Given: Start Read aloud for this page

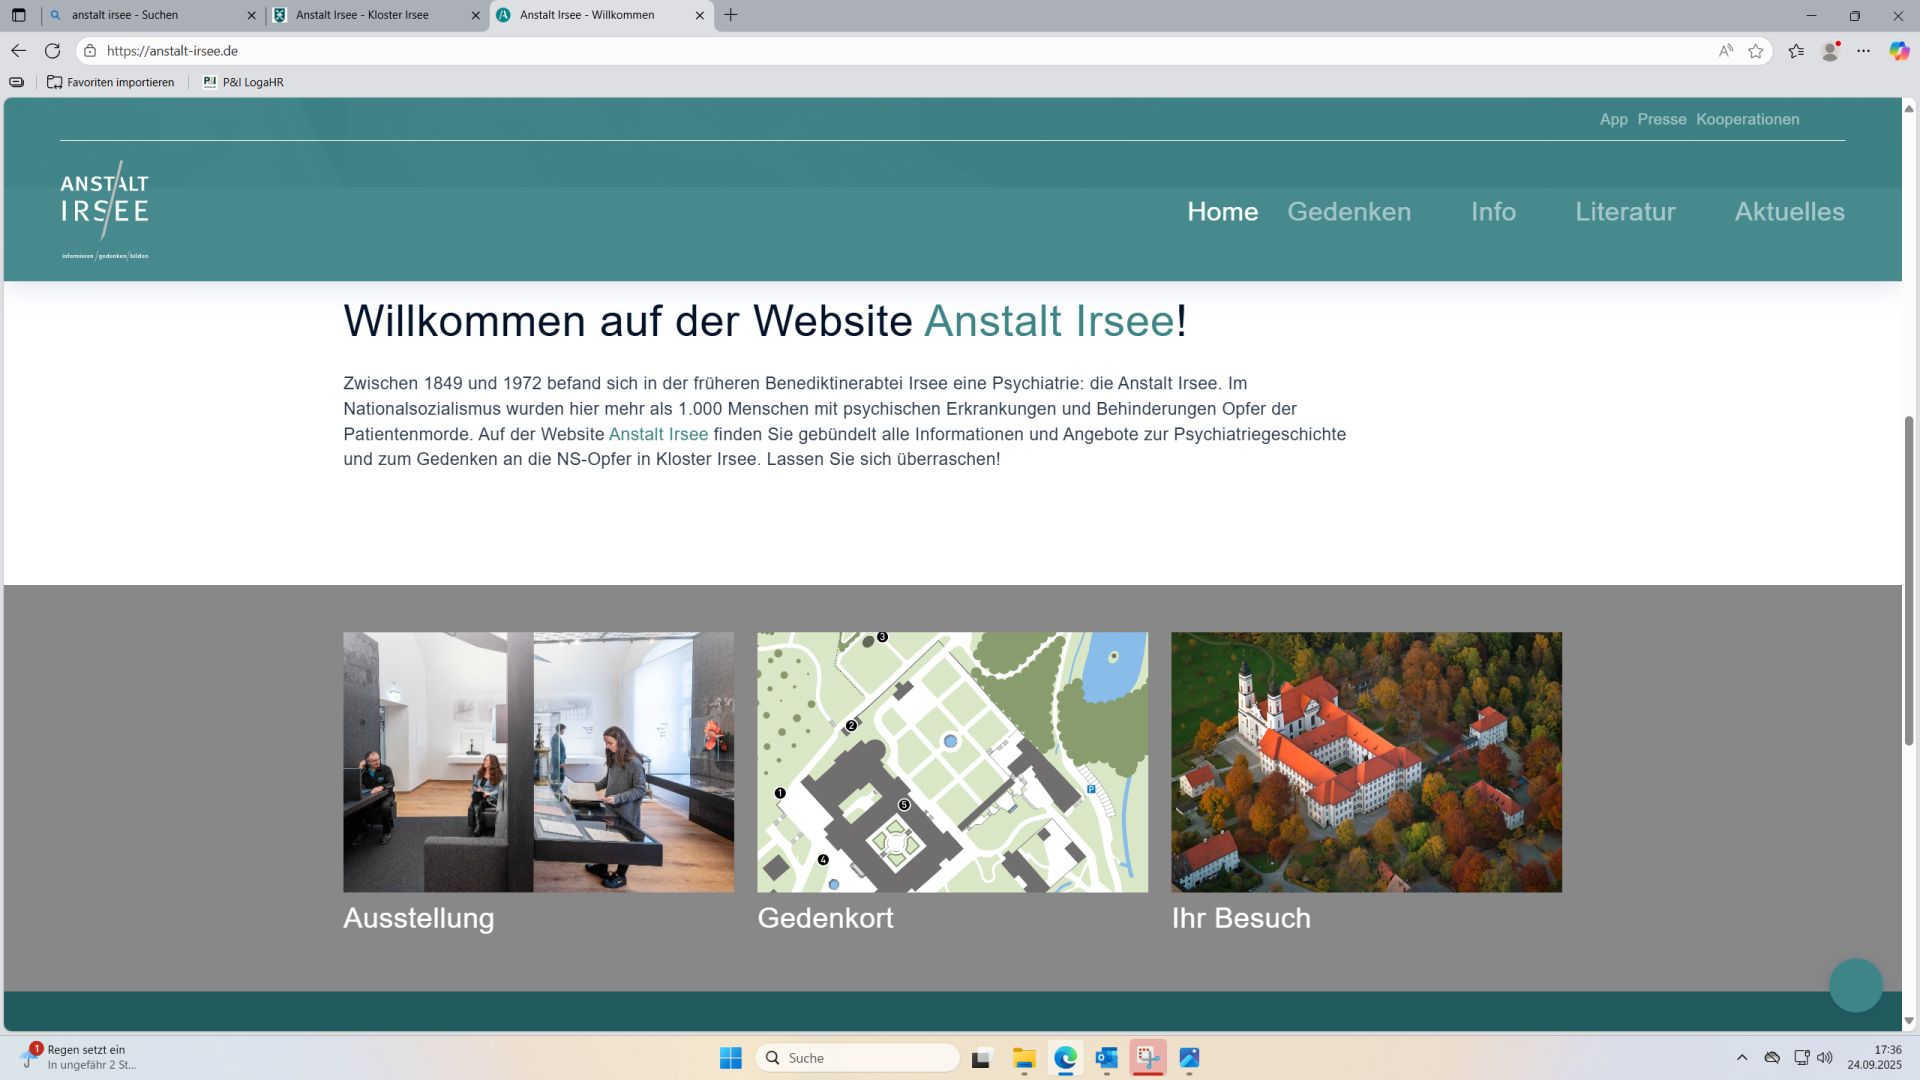Looking at the screenshot, I should [x=1725, y=50].
